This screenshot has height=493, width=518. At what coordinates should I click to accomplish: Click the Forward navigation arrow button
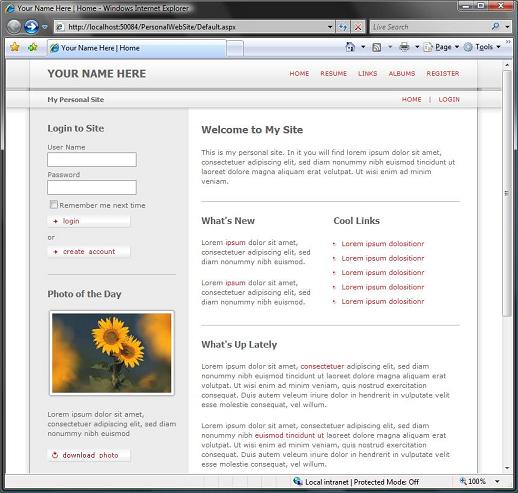(31, 27)
